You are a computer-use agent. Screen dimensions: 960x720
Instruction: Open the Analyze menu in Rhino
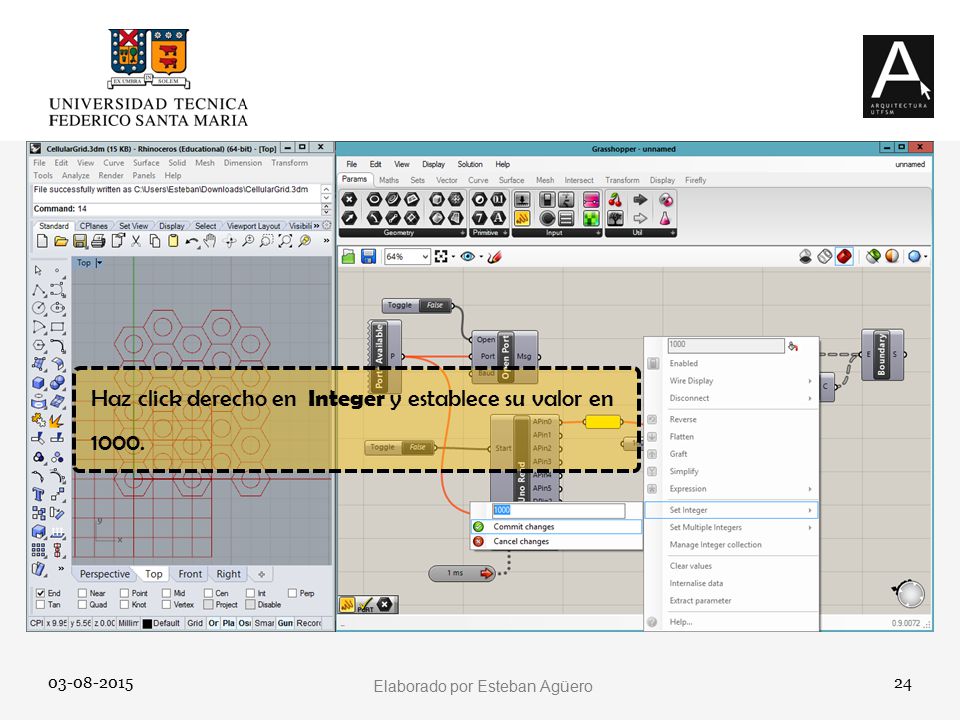coord(75,175)
